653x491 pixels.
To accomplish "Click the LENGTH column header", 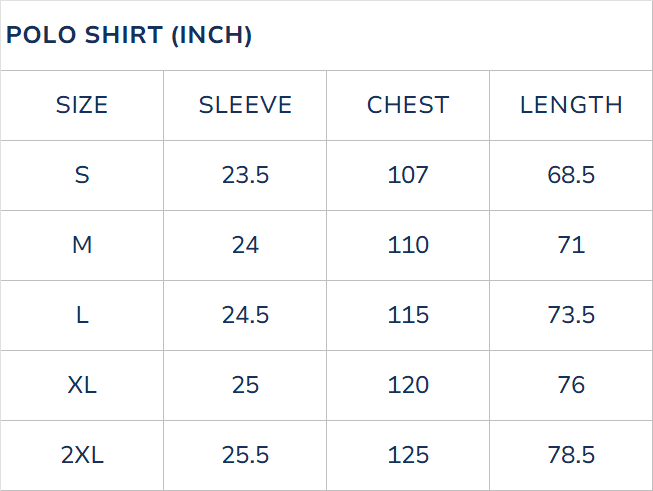I will coord(571,105).
